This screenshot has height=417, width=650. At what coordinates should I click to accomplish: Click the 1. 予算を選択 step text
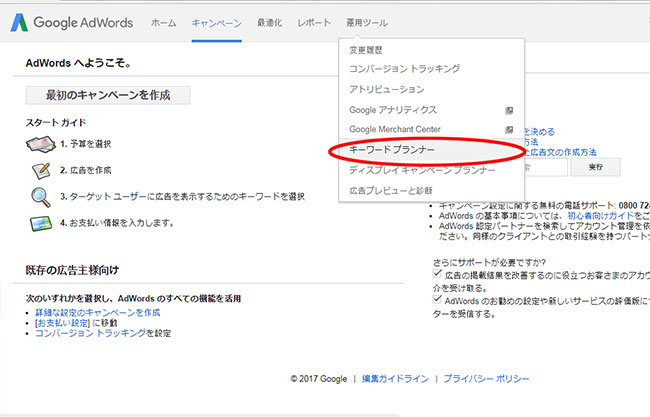[86, 144]
